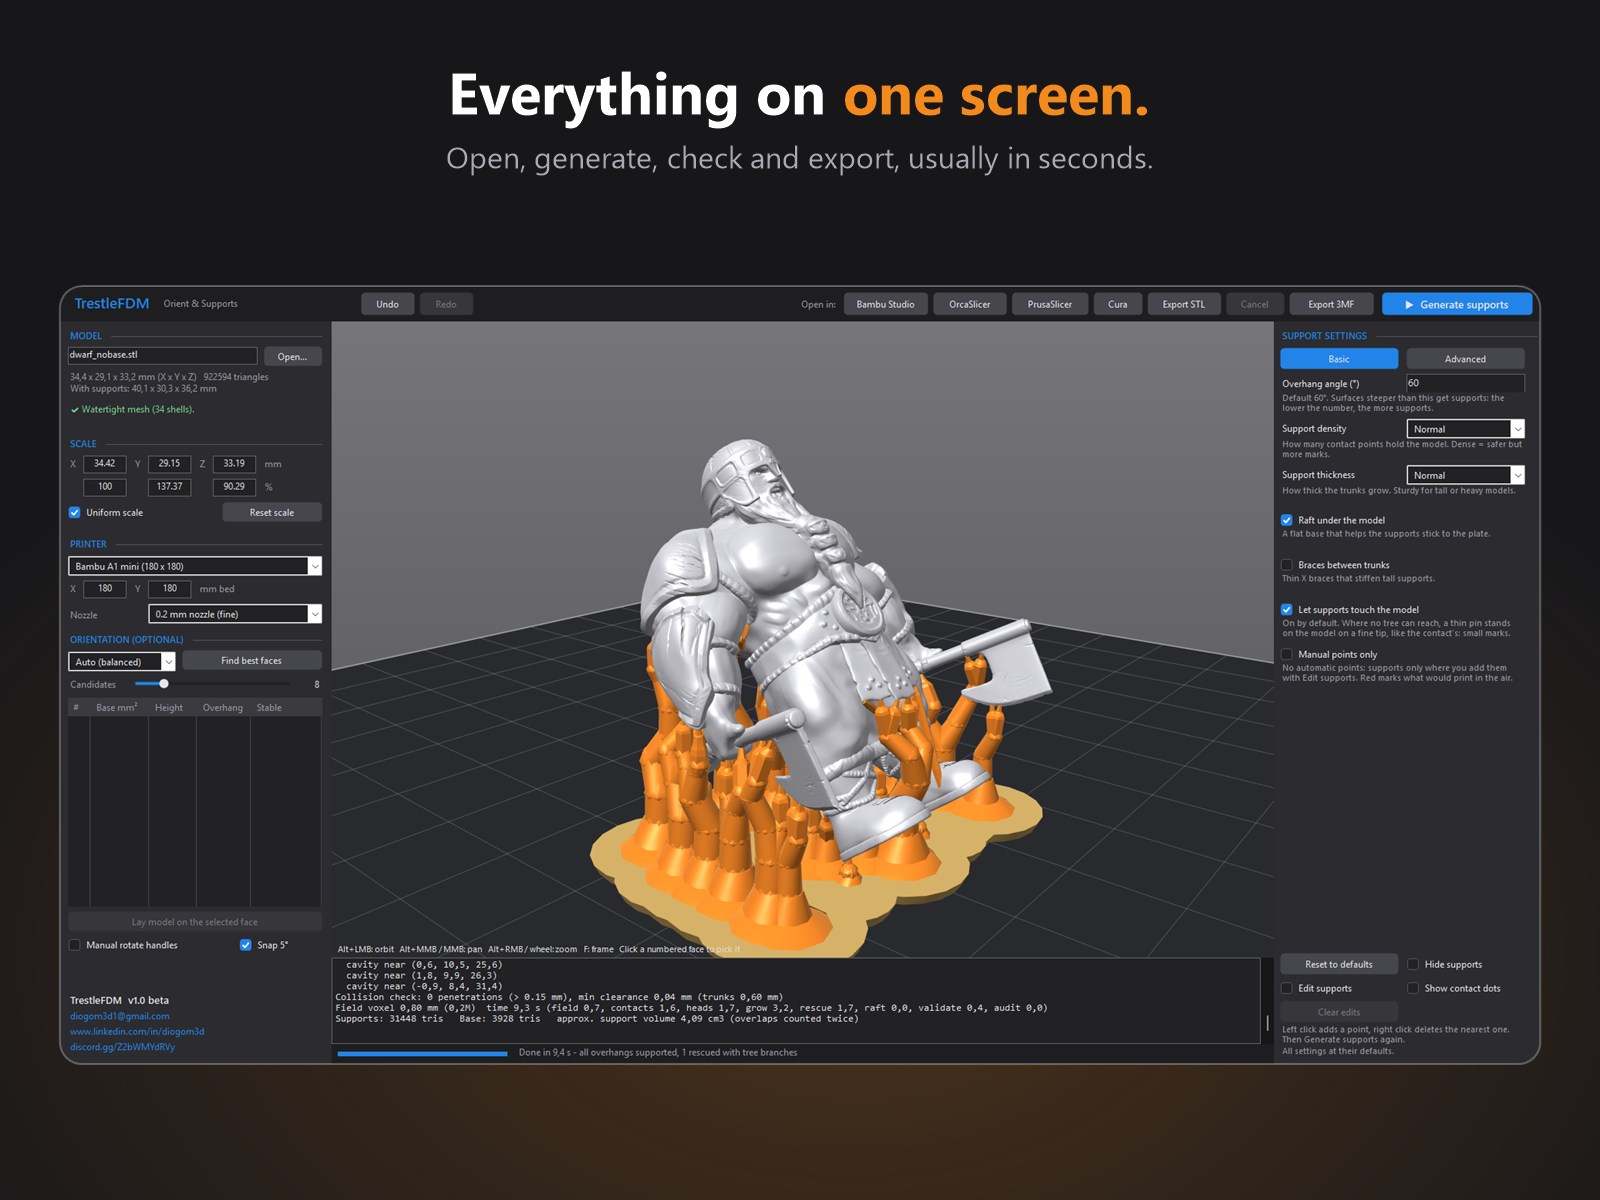1600x1200 pixels.
Task: Open model in OrcaSlicer
Action: [x=969, y=304]
